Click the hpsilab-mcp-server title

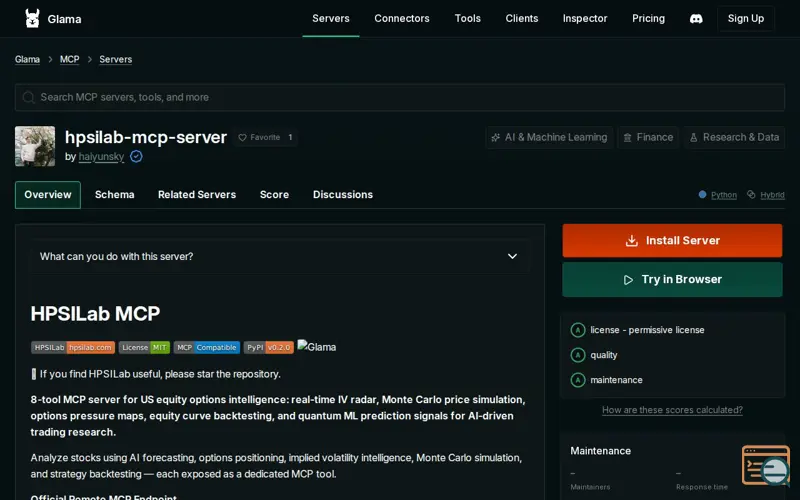click(146, 137)
